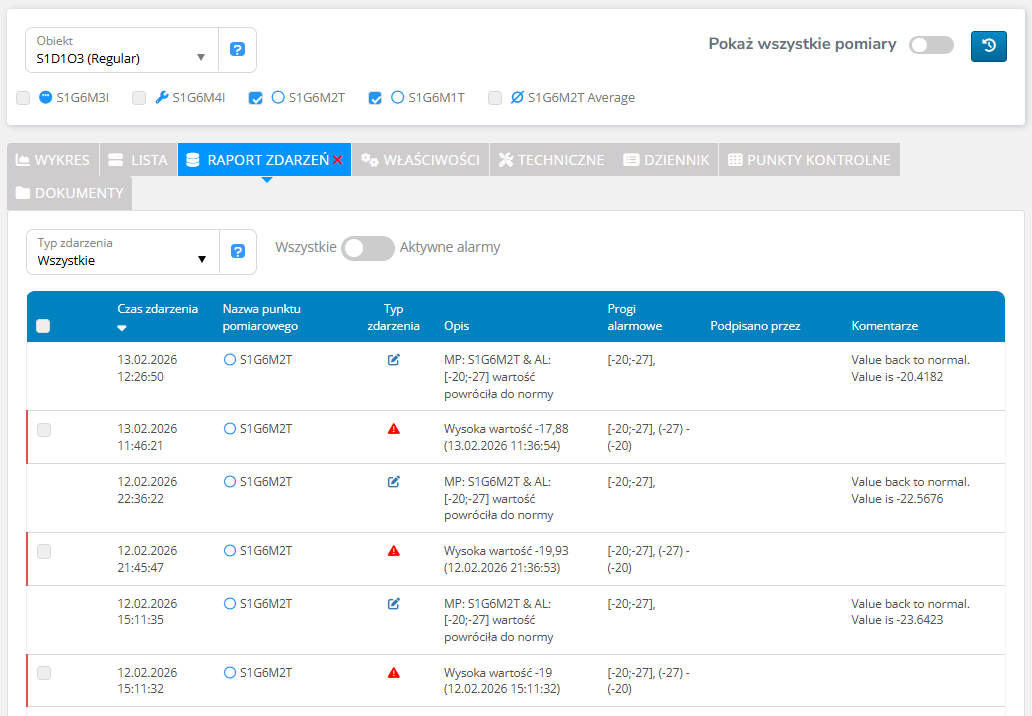1032x716 pixels.
Task: Click help icon next to Obiekt dropdown
Action: pos(237,50)
